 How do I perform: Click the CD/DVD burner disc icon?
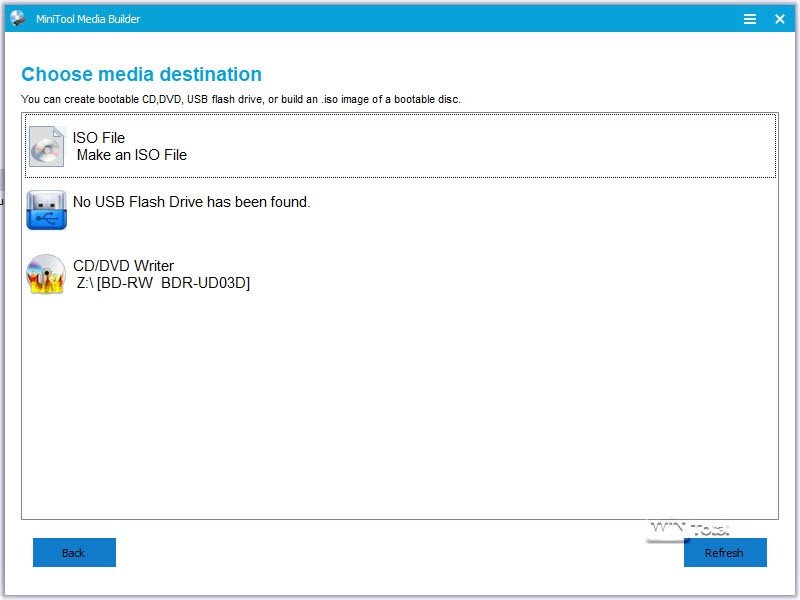[x=46, y=274]
